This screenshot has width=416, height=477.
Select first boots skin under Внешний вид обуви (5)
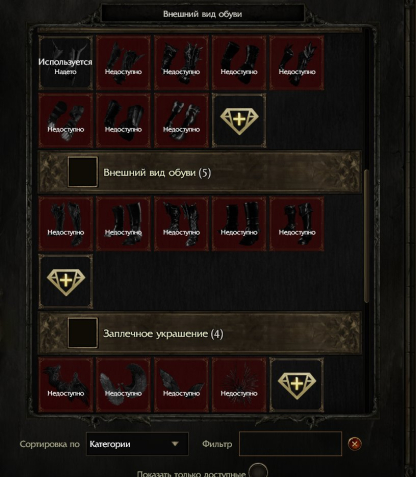(x=66, y=224)
